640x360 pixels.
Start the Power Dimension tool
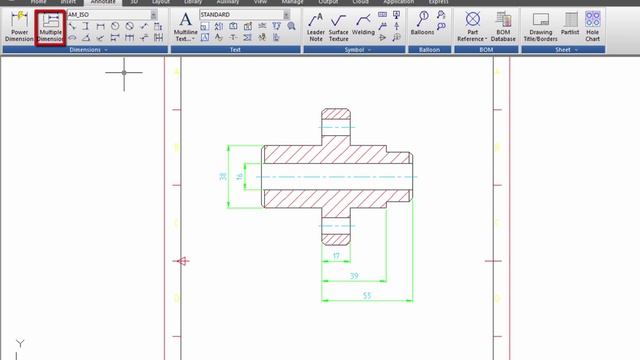coord(19,27)
